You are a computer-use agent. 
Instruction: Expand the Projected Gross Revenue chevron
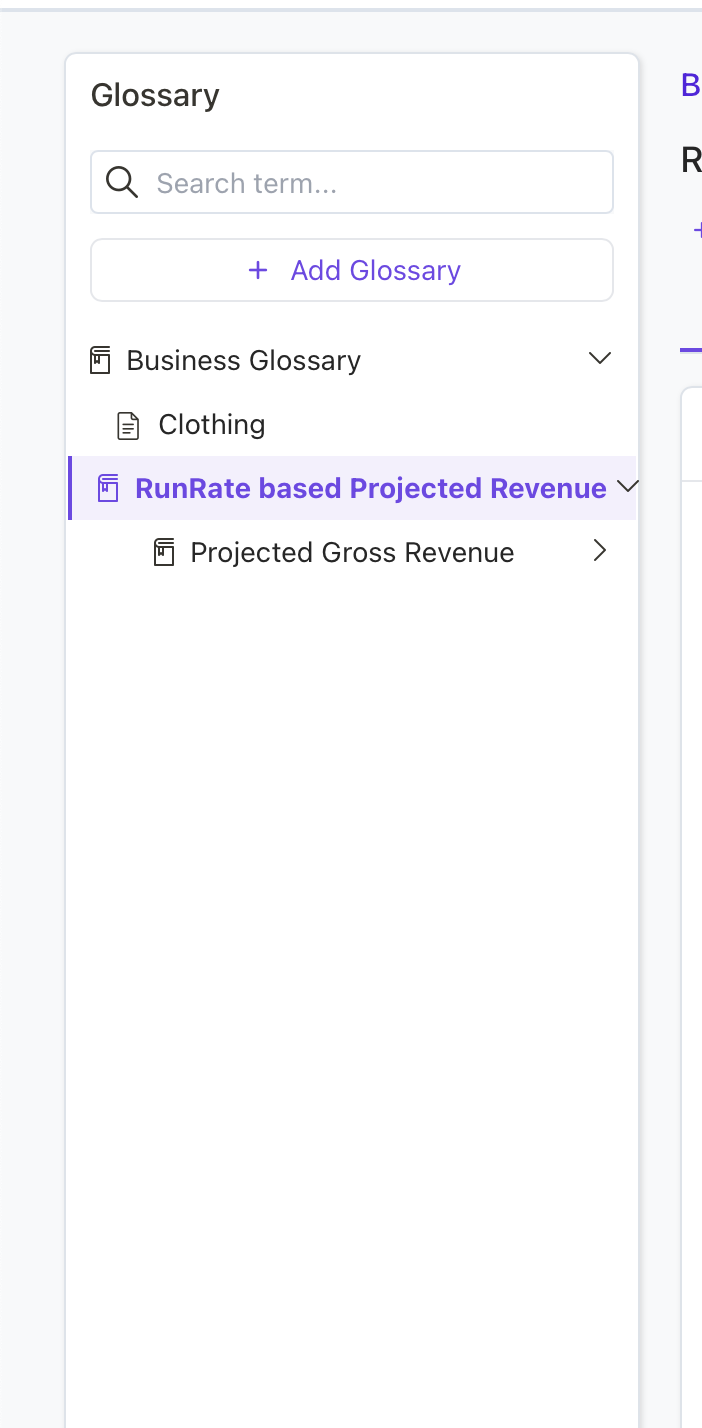coord(600,551)
